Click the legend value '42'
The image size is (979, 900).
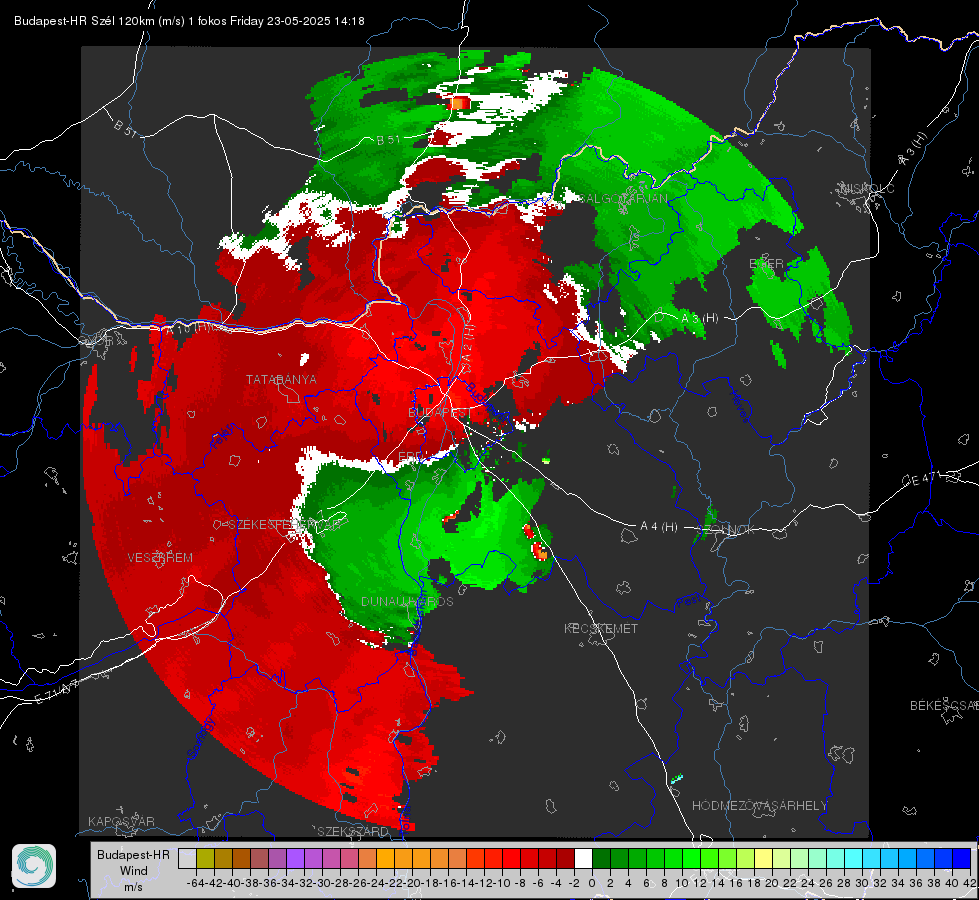[969, 883]
